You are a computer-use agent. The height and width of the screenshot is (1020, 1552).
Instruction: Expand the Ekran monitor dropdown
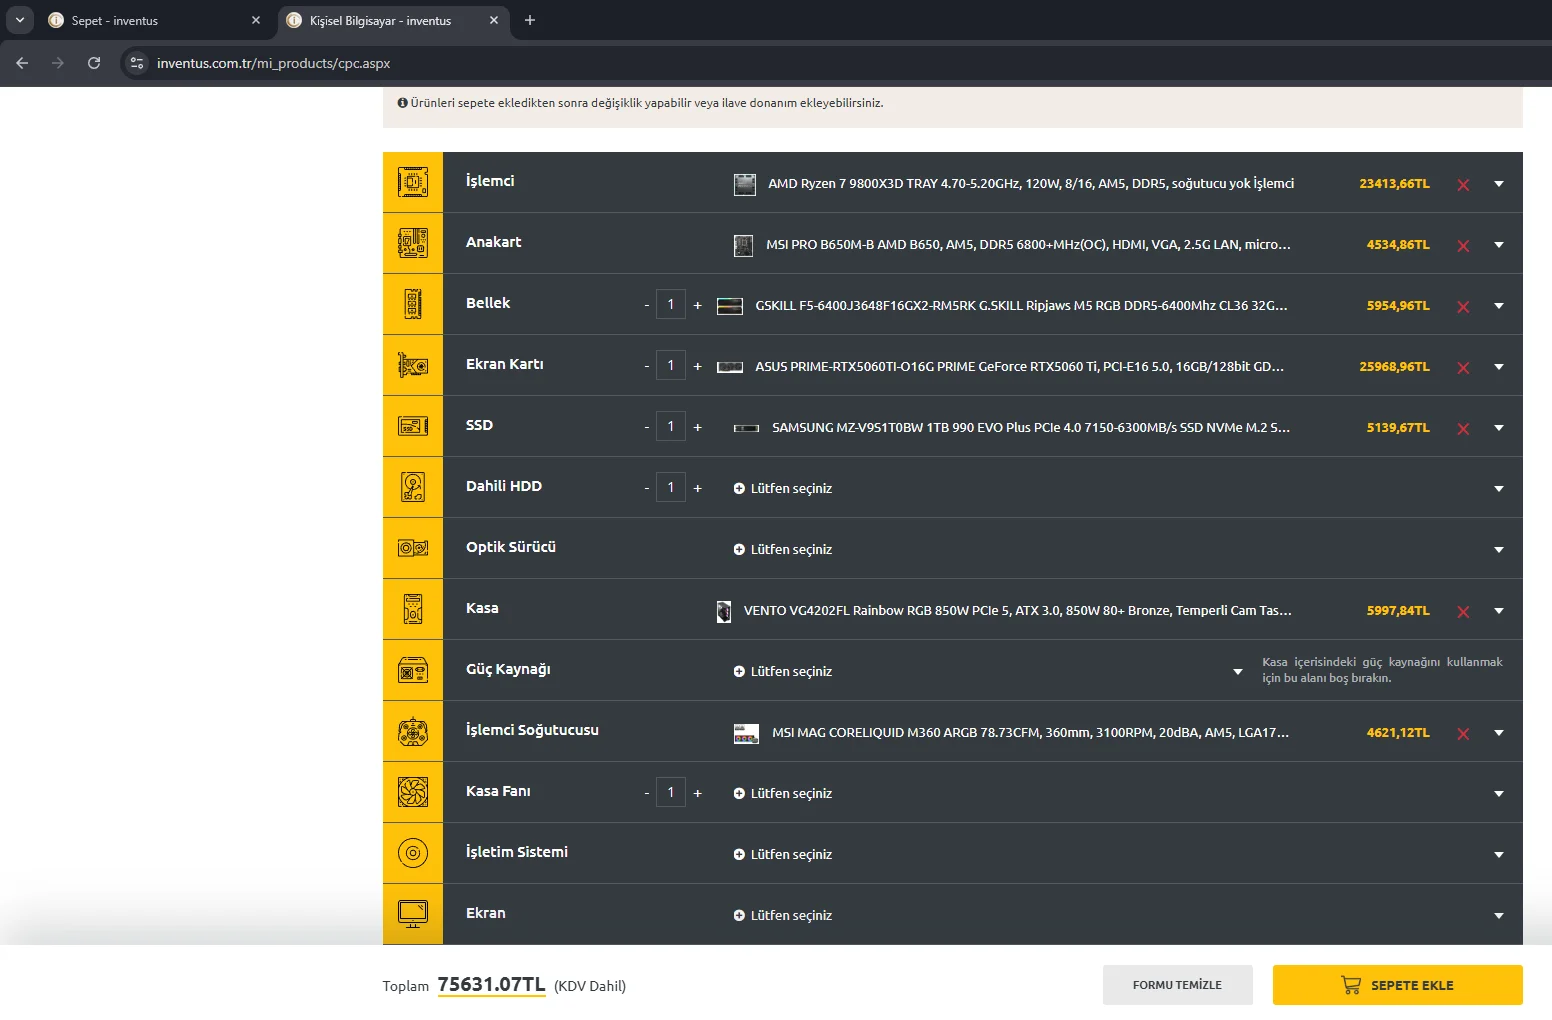1499,916
